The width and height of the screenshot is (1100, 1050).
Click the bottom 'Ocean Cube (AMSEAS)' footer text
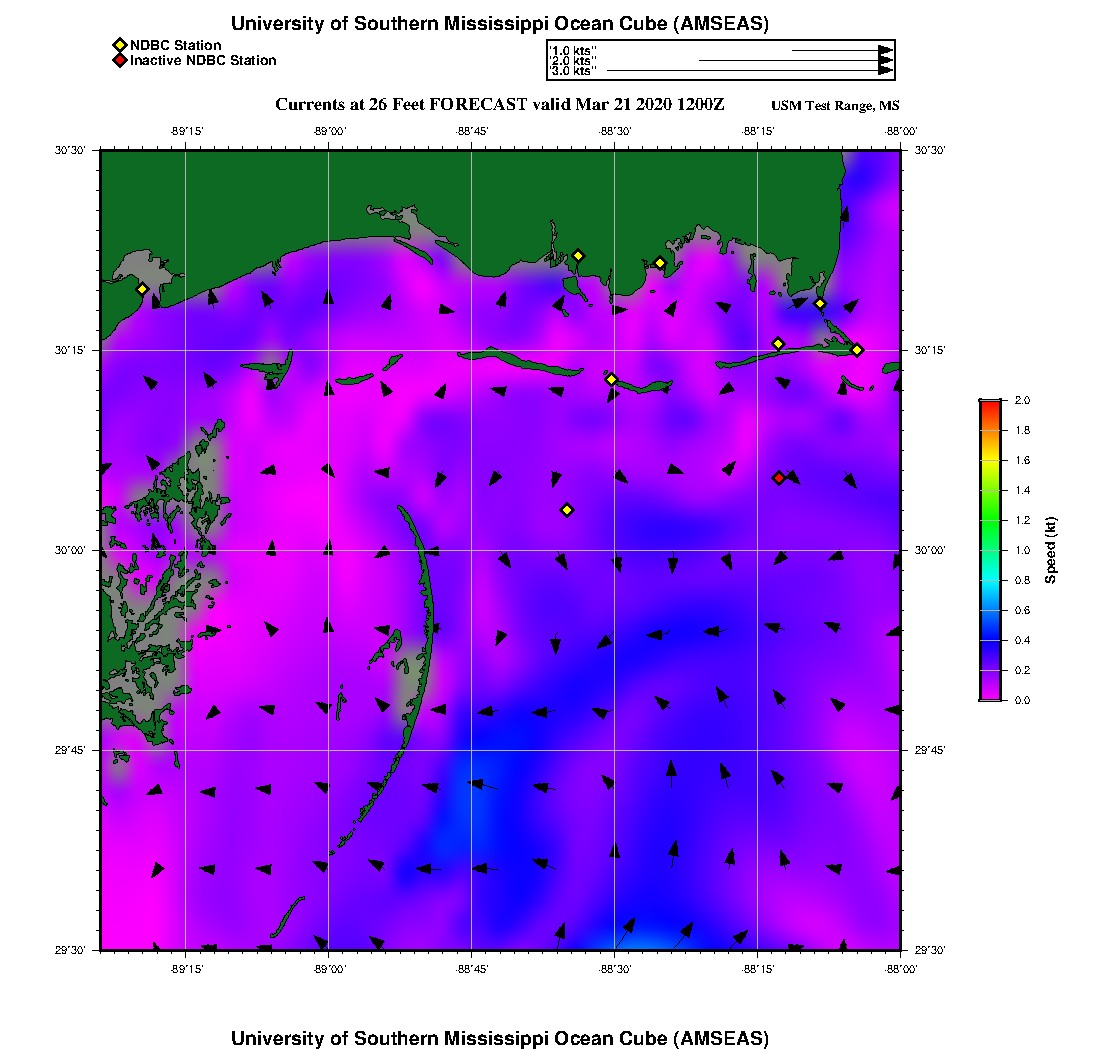[x=500, y=1037]
